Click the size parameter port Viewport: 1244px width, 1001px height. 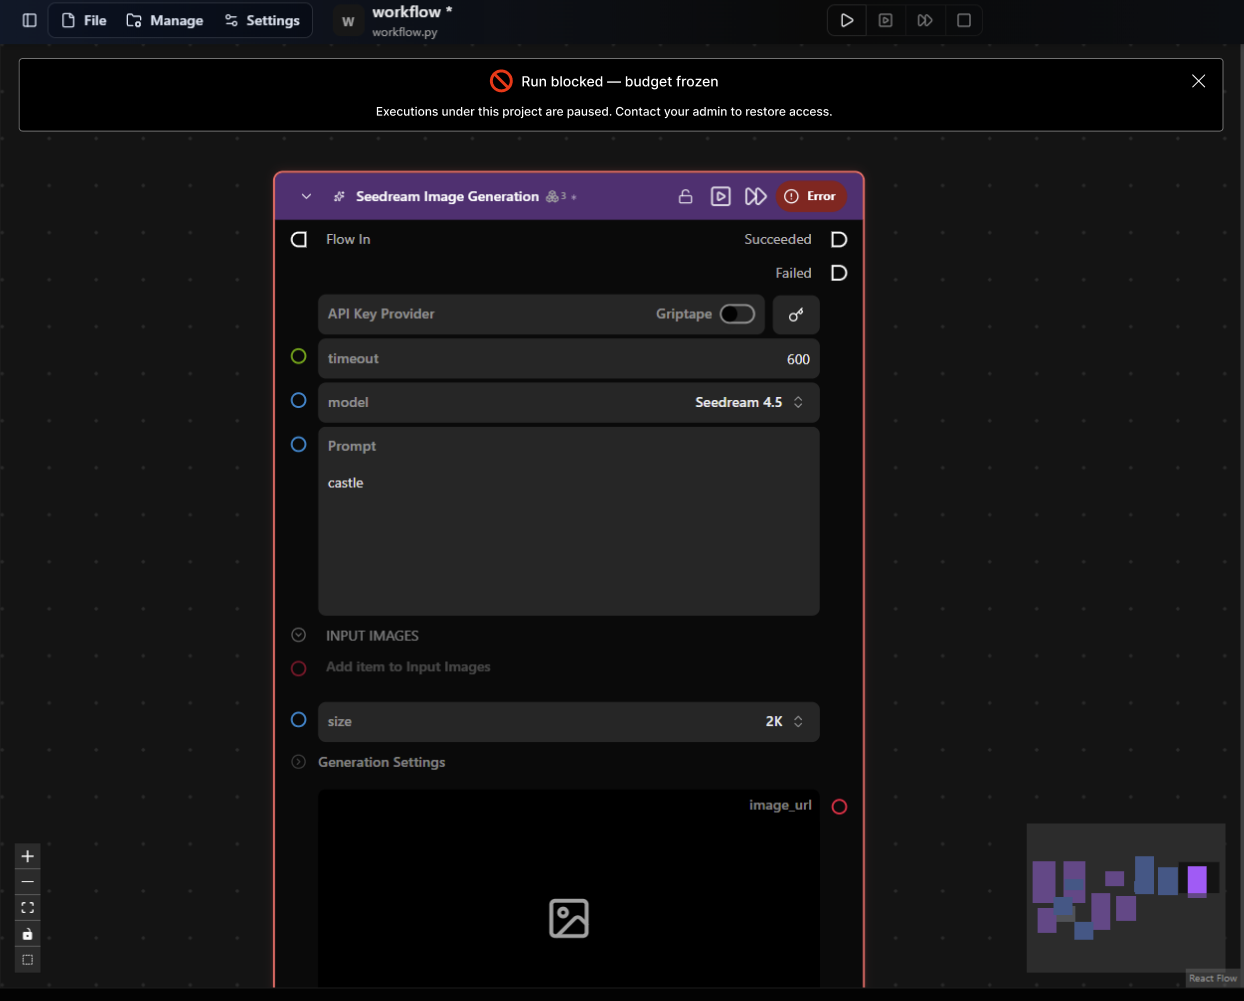(x=298, y=719)
